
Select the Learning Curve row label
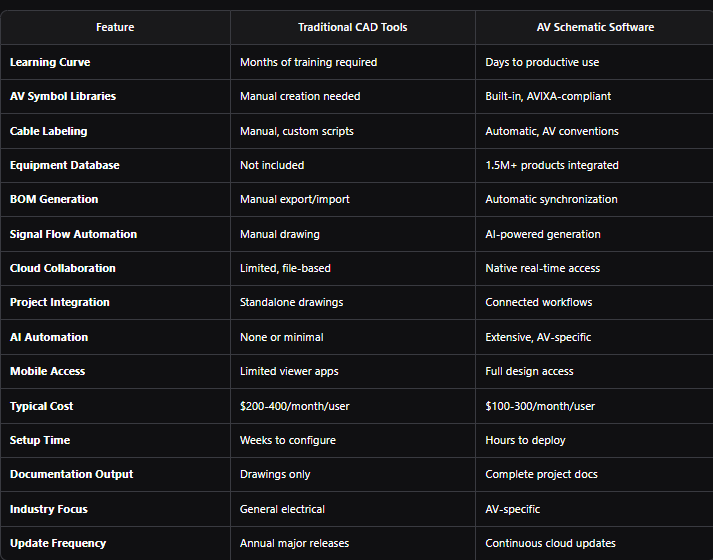click(x=50, y=62)
